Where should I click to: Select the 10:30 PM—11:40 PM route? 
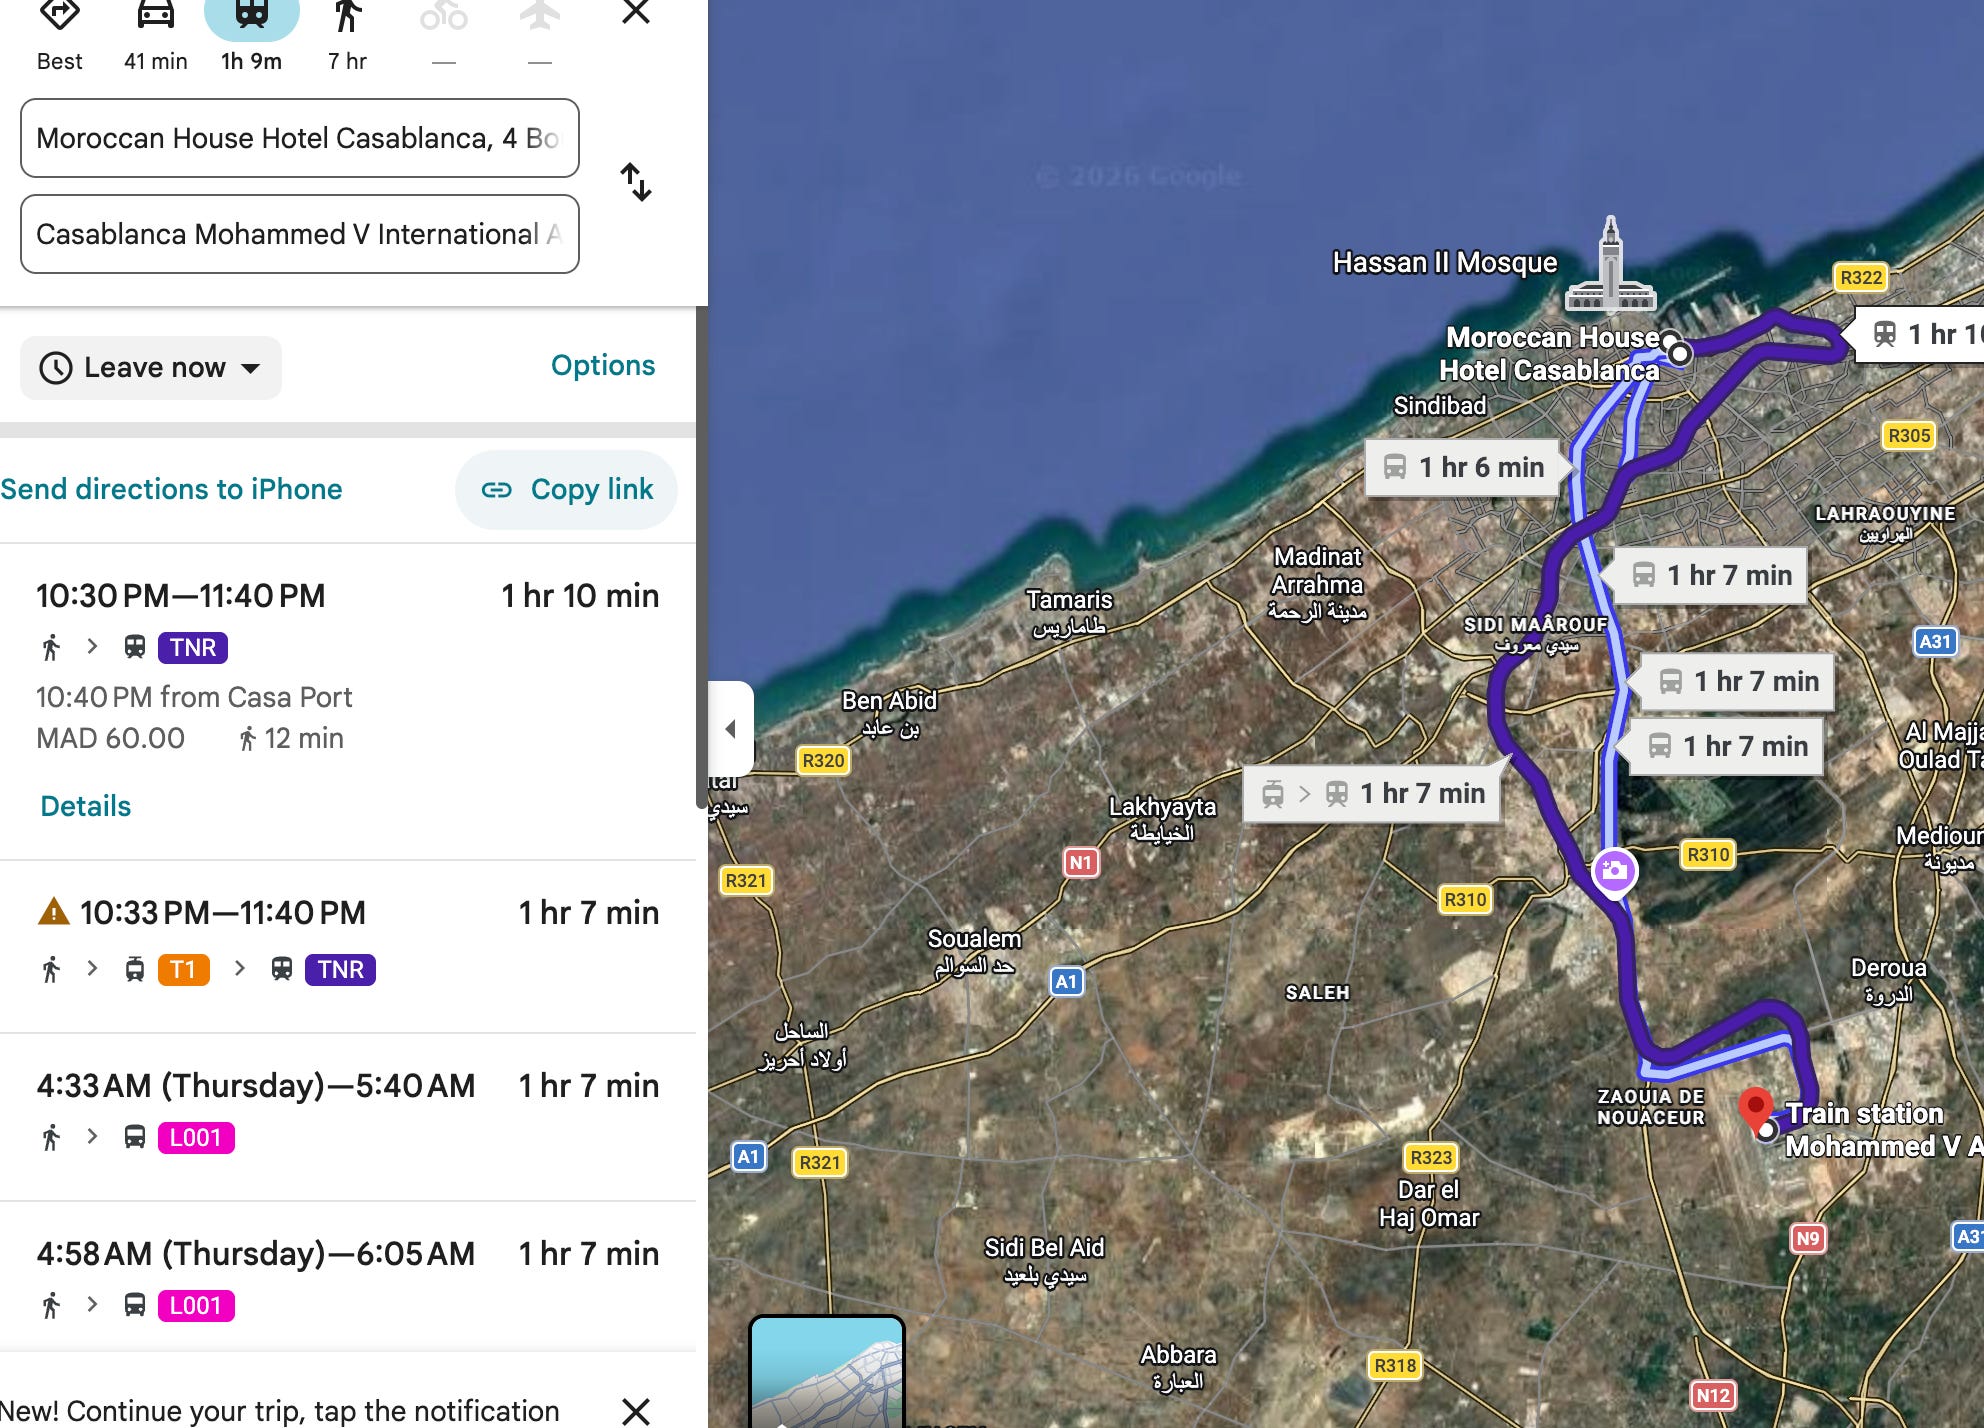(x=348, y=700)
